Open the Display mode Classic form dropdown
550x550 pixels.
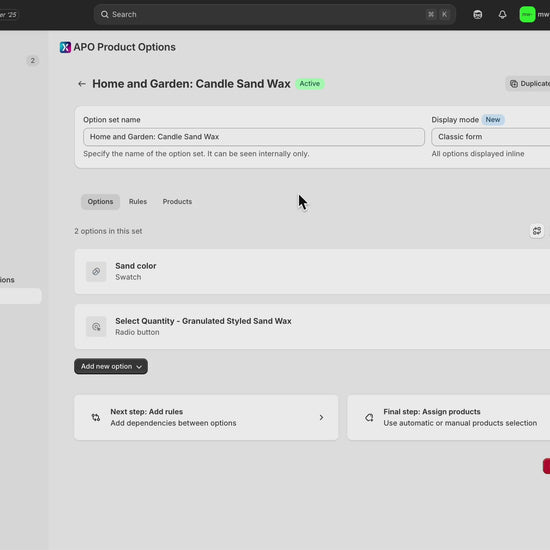(491, 137)
